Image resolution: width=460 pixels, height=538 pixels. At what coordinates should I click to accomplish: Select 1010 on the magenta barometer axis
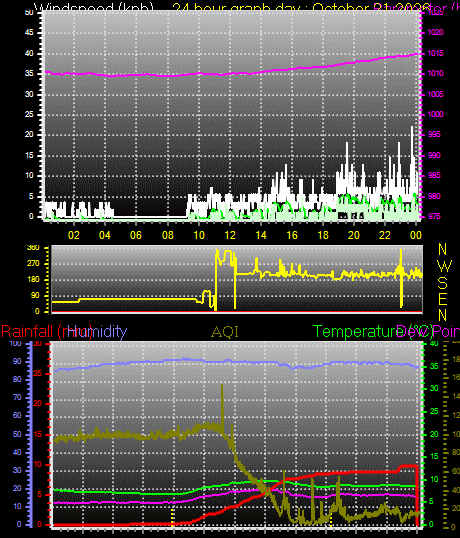click(x=435, y=73)
